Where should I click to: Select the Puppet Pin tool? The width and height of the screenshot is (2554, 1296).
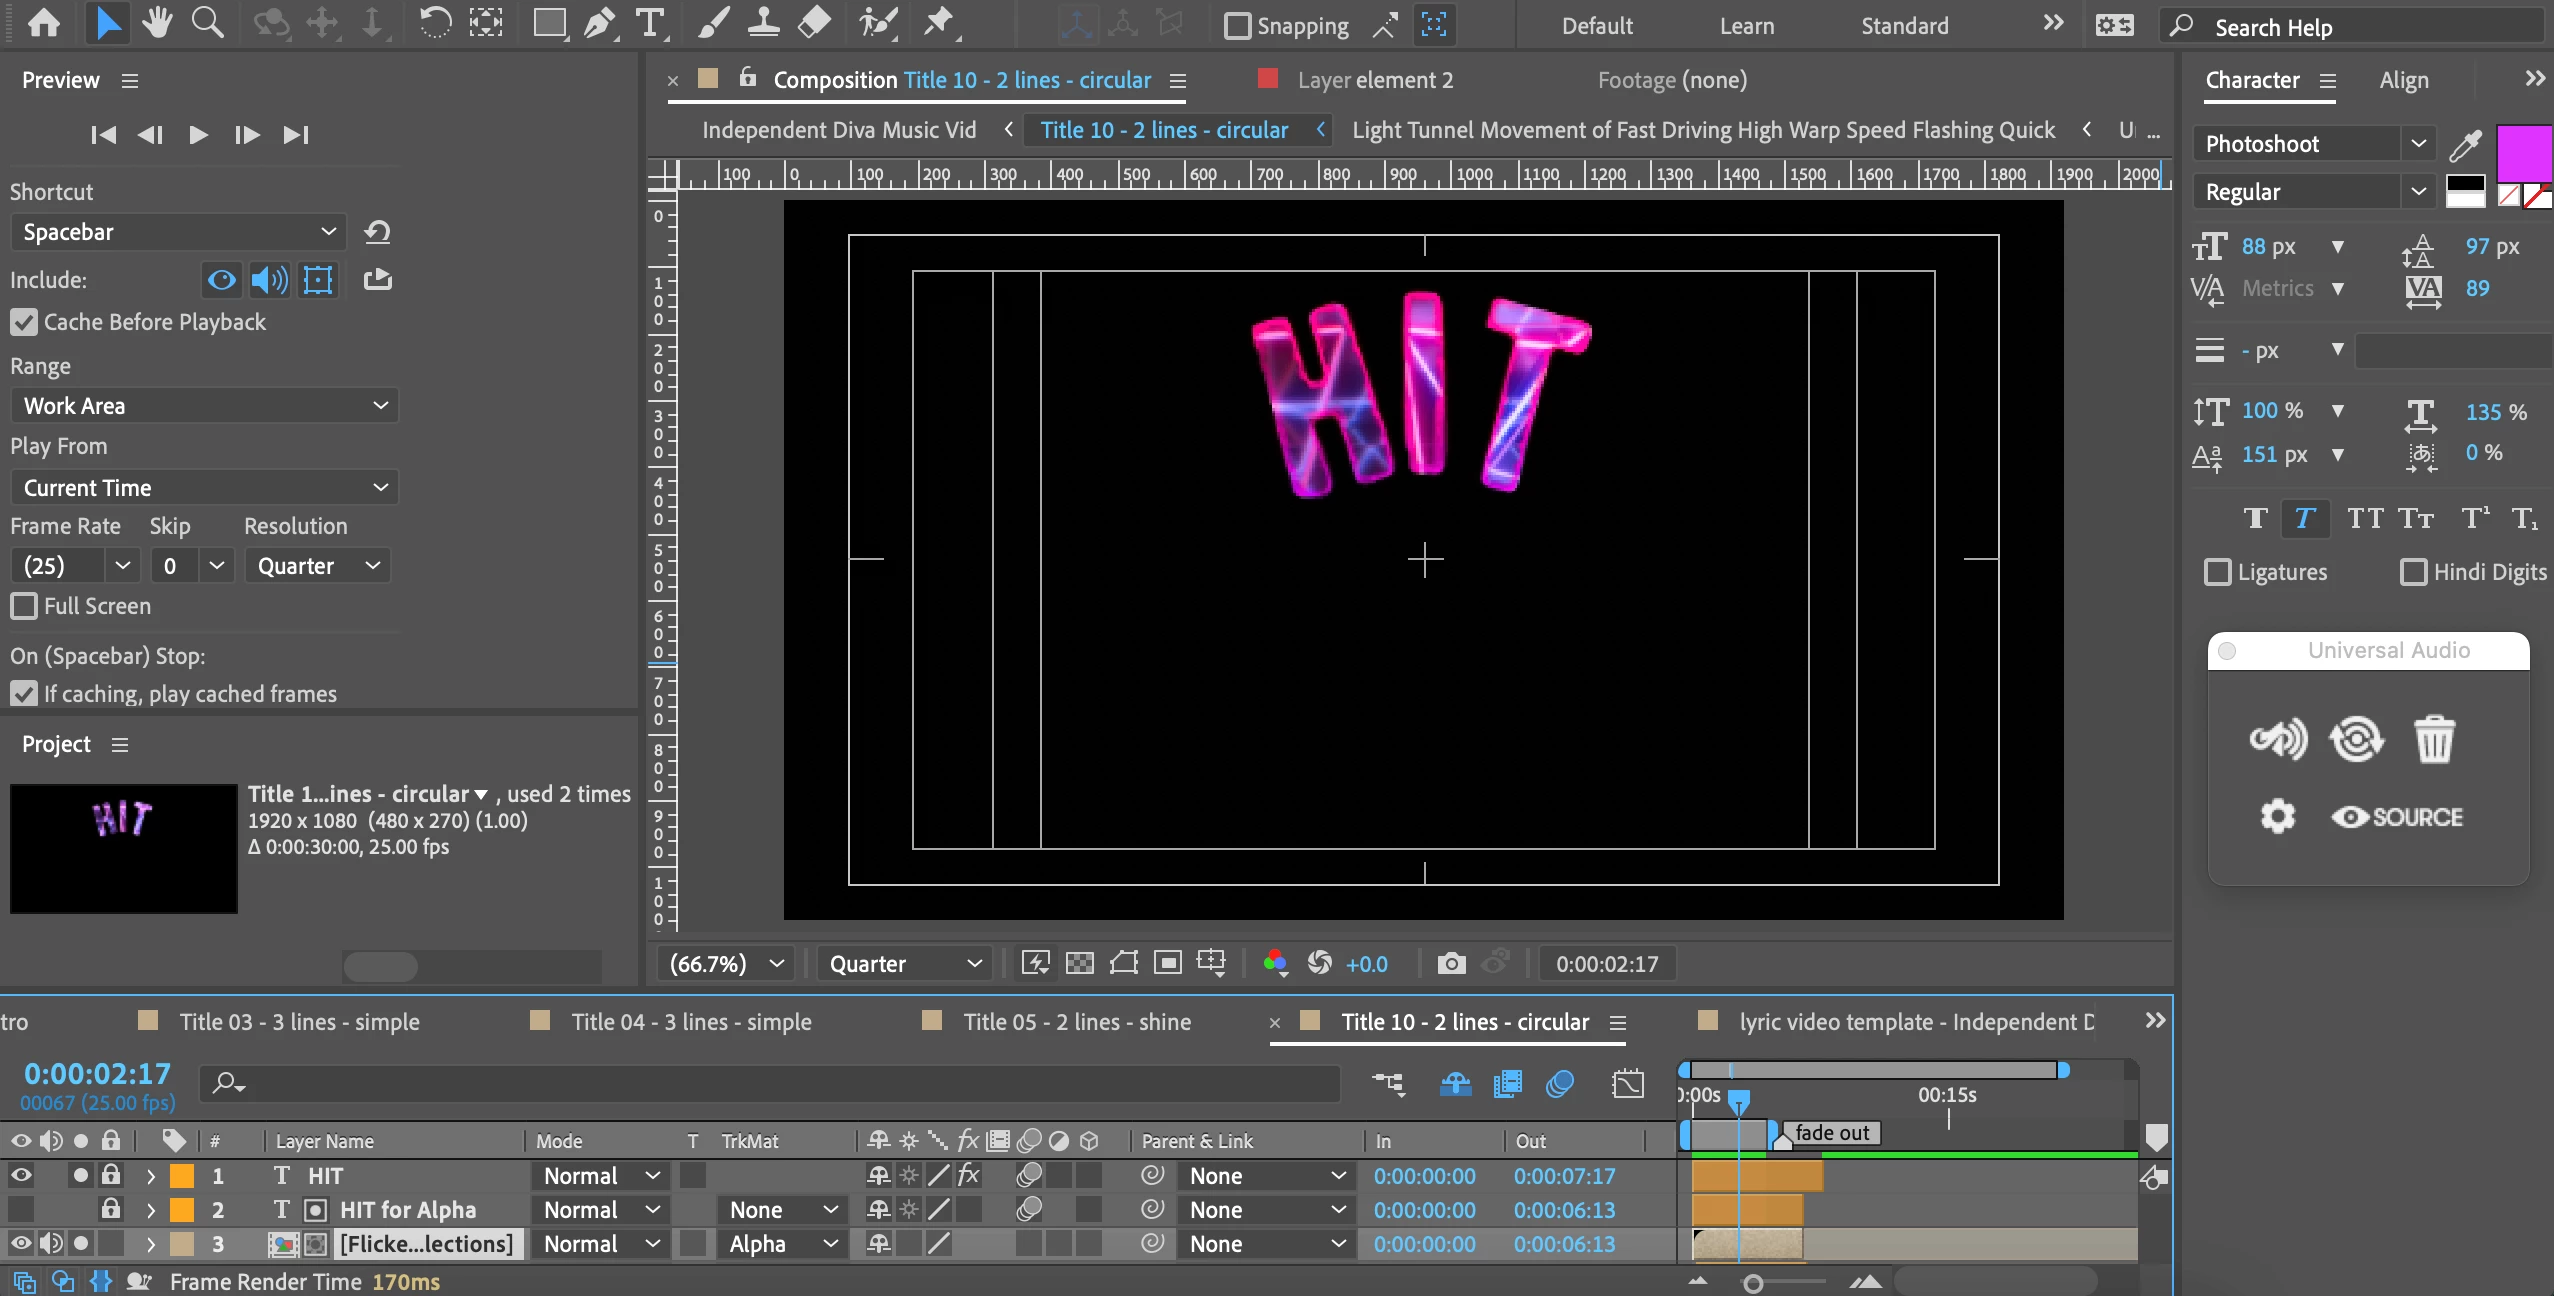pos(938,22)
